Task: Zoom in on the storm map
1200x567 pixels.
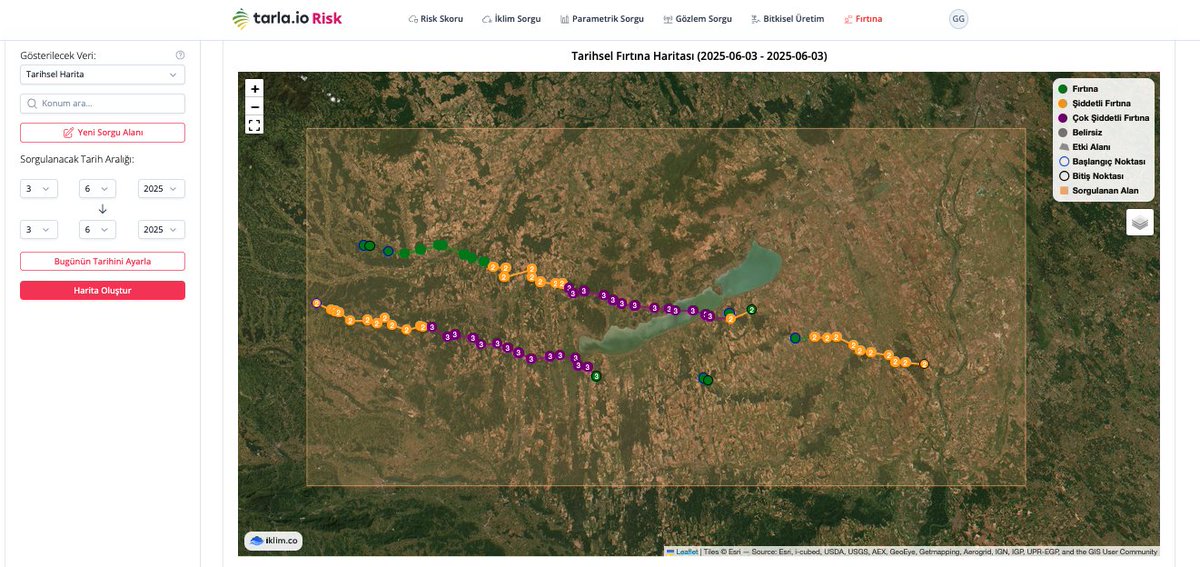Action: point(254,89)
